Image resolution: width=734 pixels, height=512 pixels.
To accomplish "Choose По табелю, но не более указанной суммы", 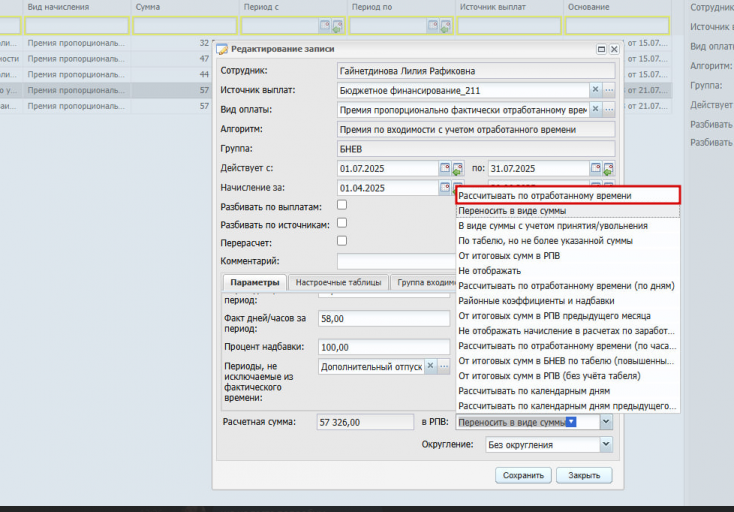I will tap(568, 241).
